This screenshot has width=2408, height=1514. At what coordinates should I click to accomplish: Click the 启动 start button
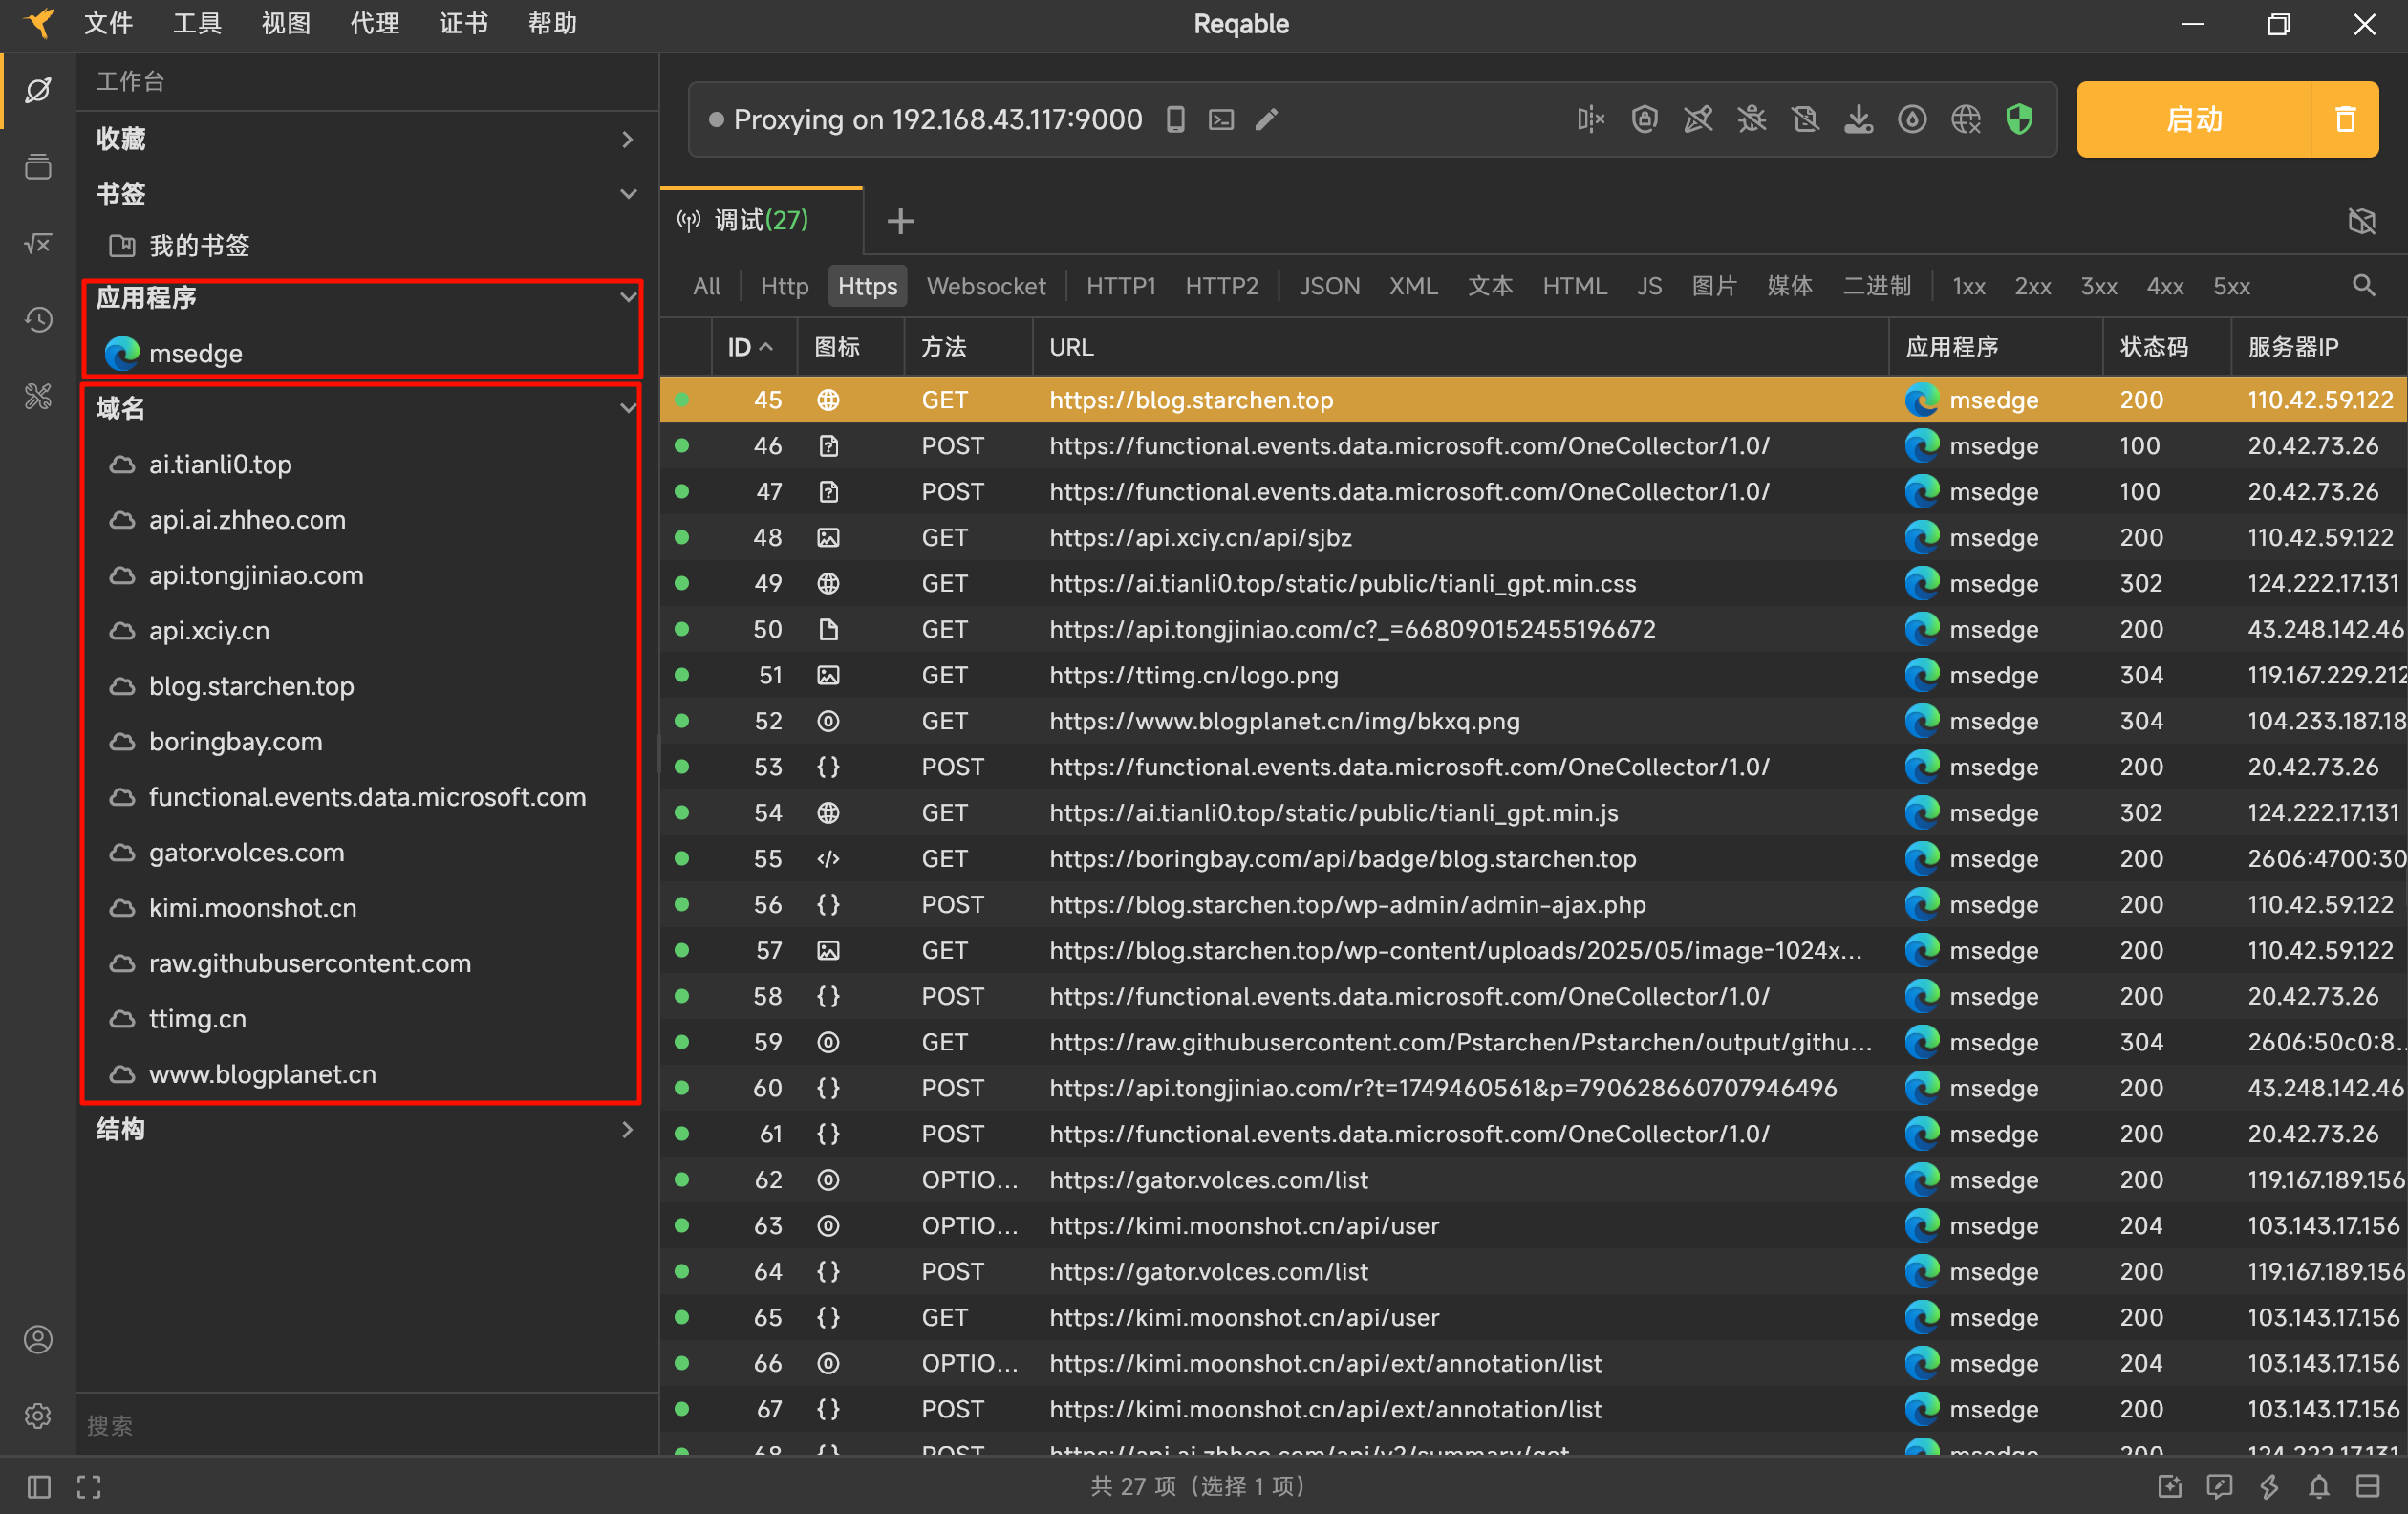pyautogui.click(x=2194, y=120)
